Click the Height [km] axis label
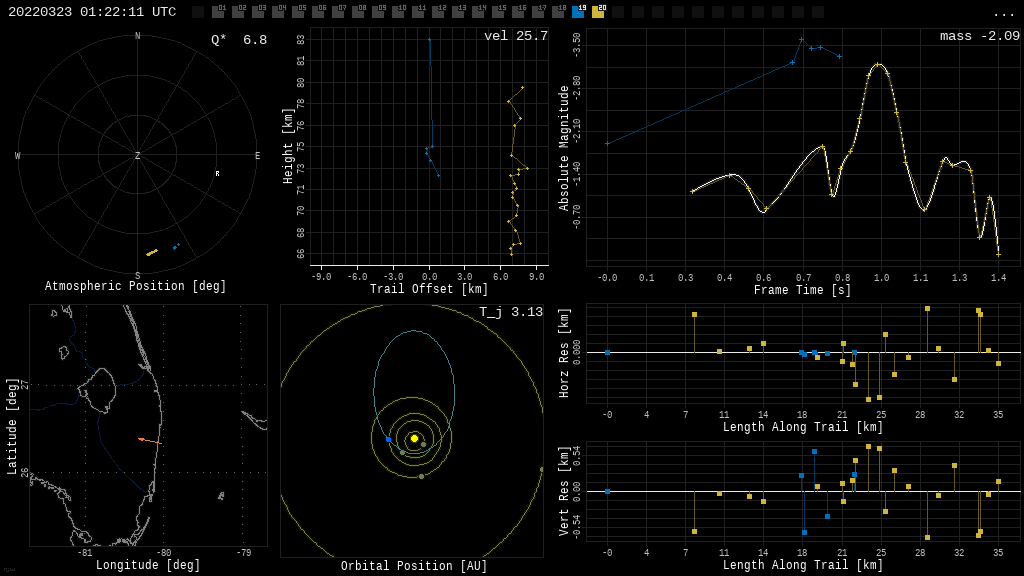1024x576 pixels. [x=288, y=146]
